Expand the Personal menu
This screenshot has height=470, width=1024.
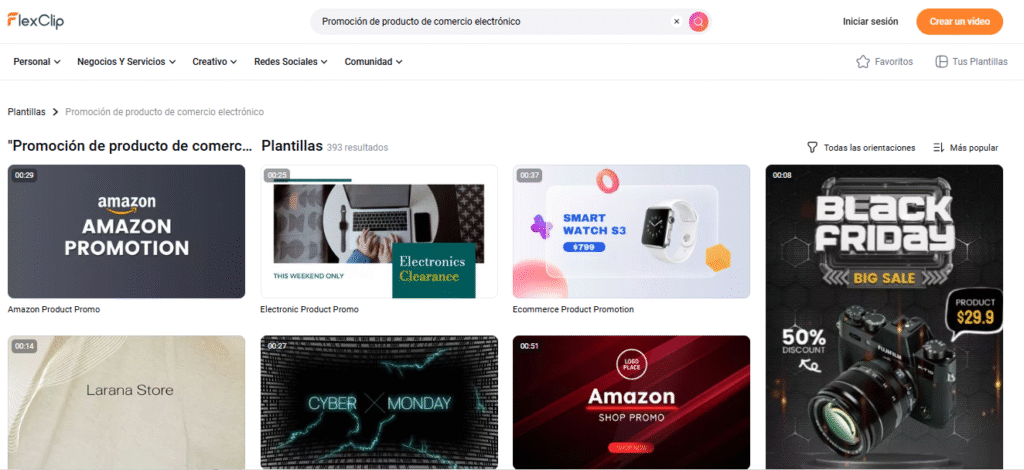37,62
